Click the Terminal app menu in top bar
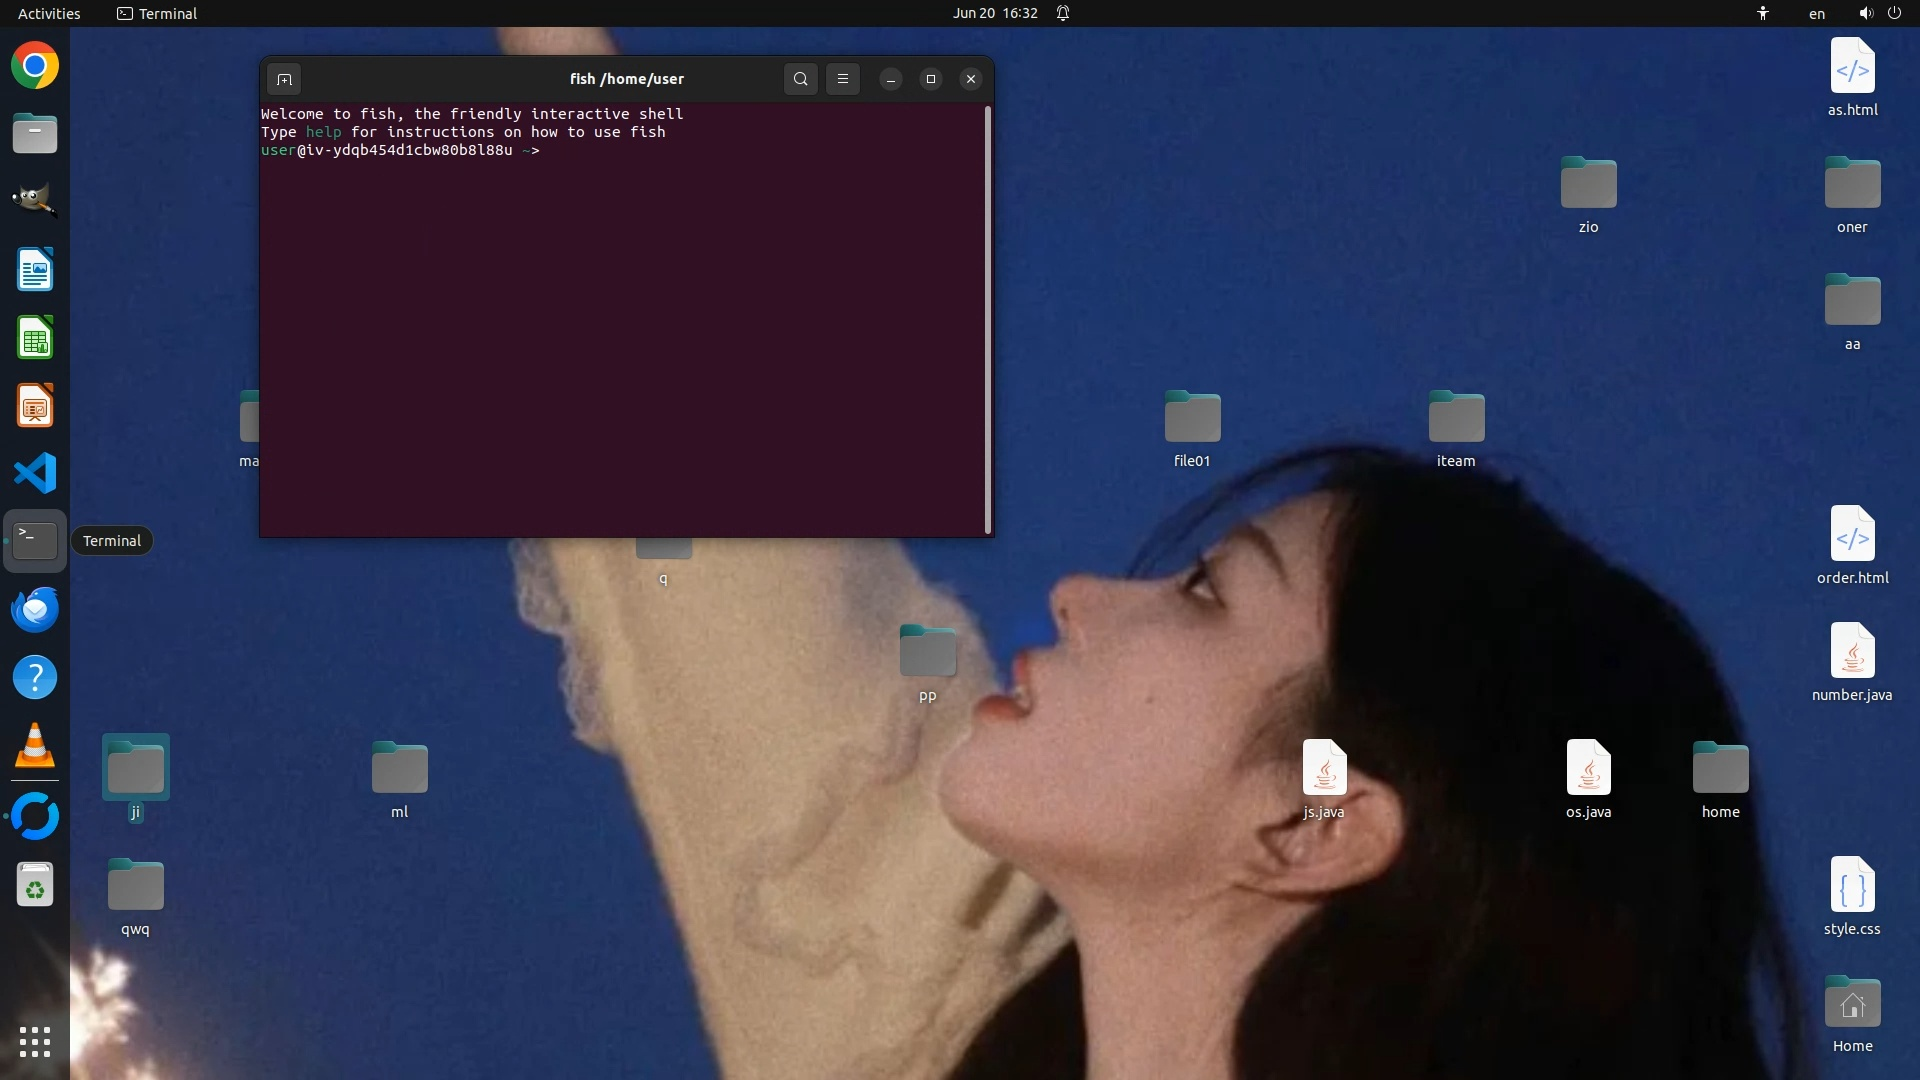 tap(157, 13)
